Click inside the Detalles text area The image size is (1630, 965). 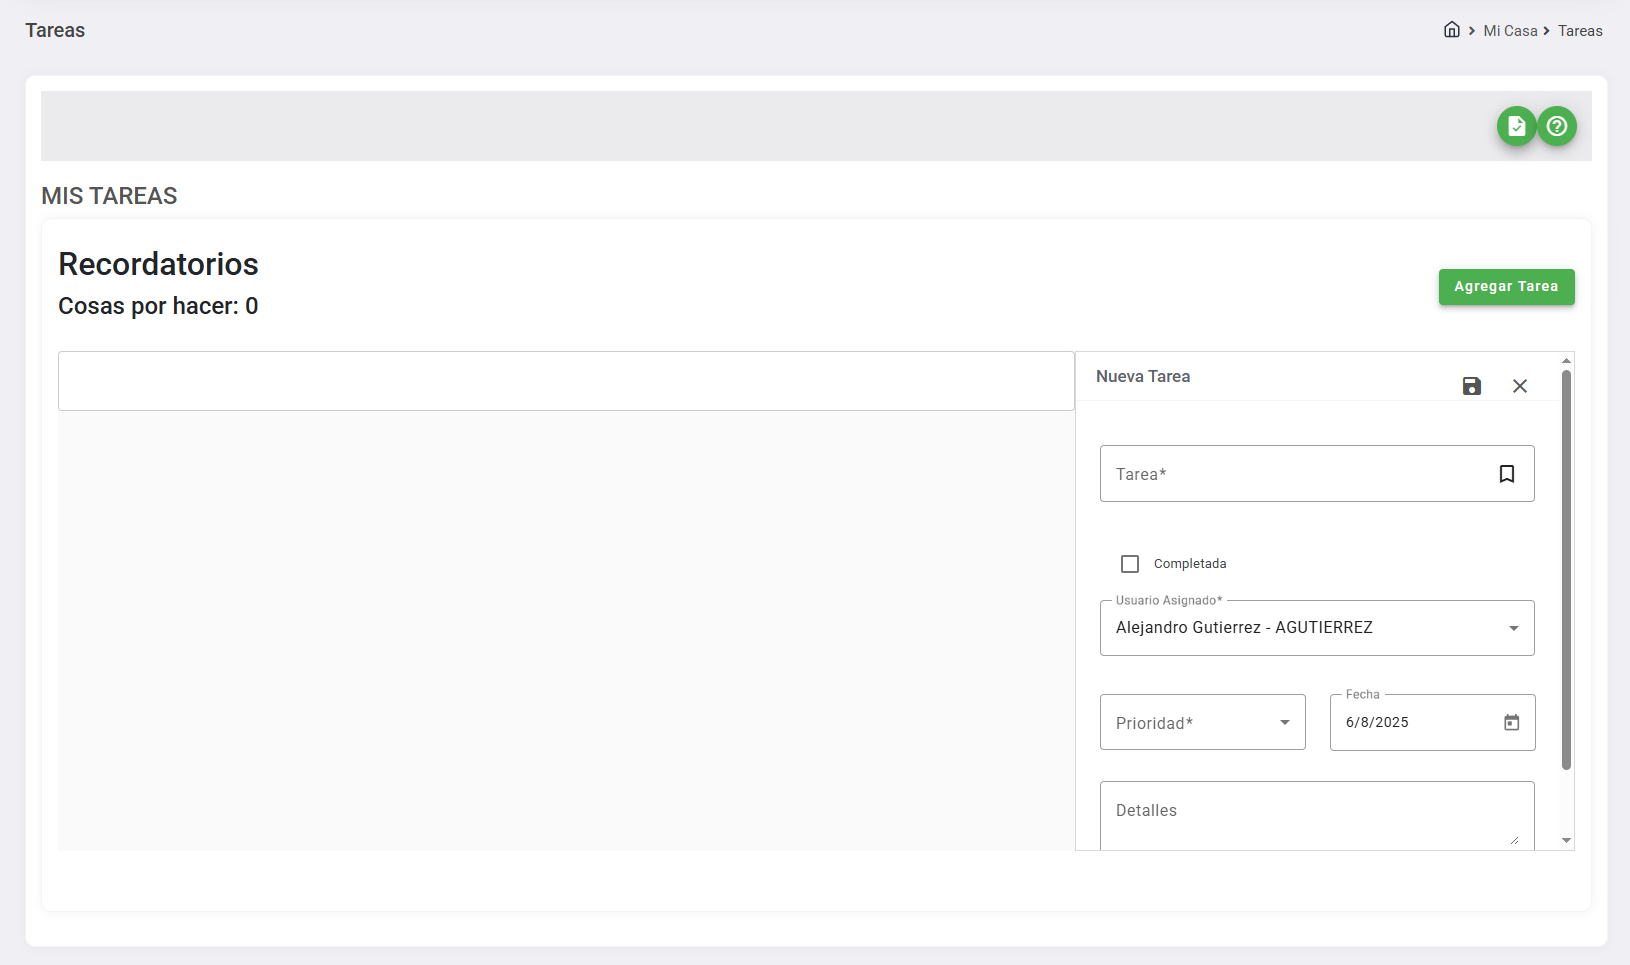[x=1316, y=815]
